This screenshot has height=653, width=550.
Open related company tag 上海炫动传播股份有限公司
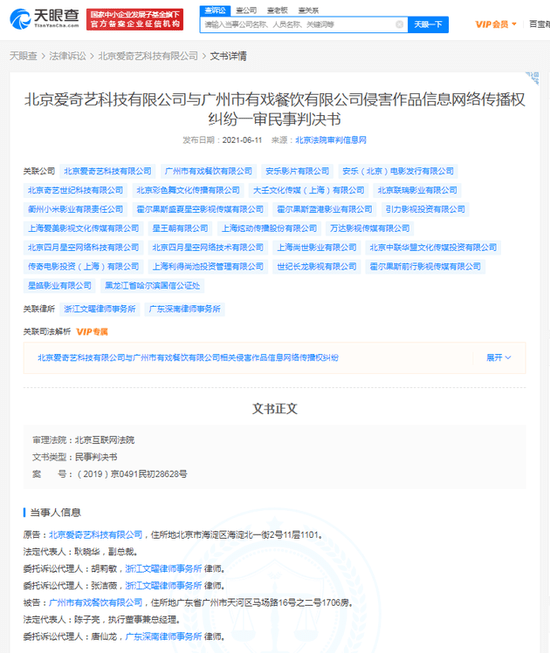(269, 229)
